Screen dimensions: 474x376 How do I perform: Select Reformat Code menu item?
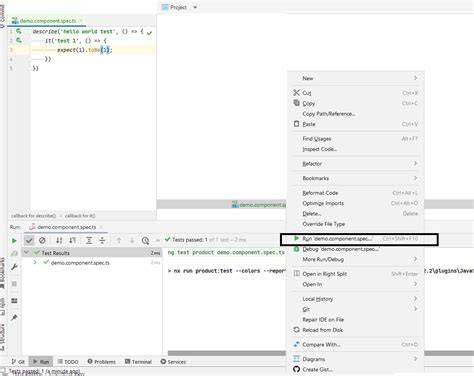(355, 193)
